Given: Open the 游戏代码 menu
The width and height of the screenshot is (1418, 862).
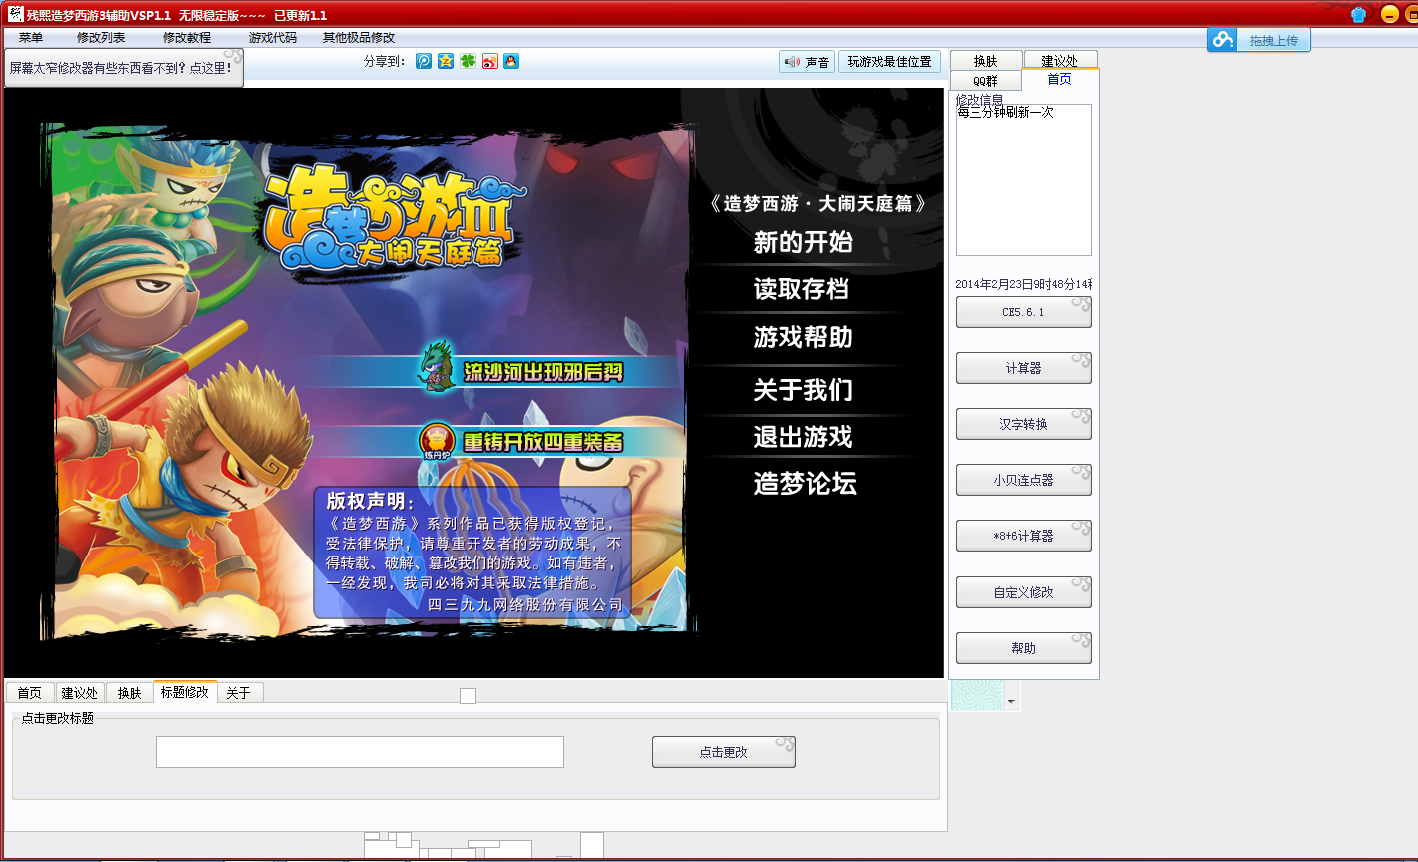Looking at the screenshot, I should [x=273, y=38].
